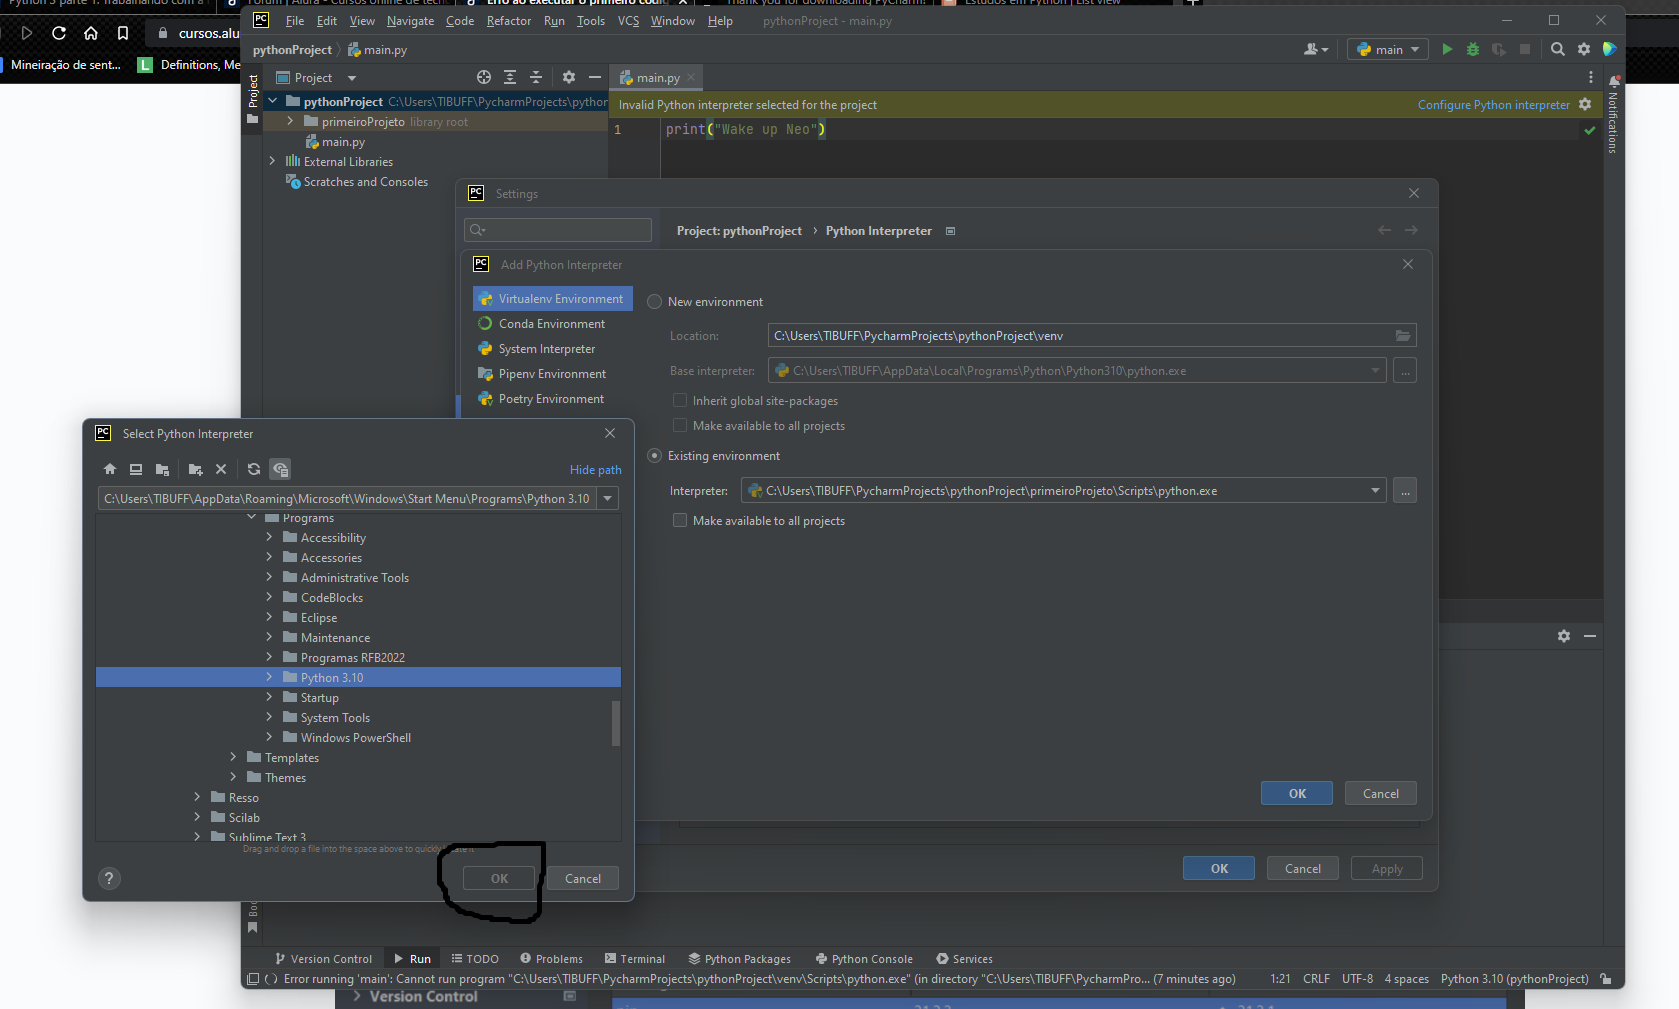Viewport: 1679px width, 1009px height.
Task: Select Poetry Environment in interpreter type list
Action: click(x=551, y=399)
